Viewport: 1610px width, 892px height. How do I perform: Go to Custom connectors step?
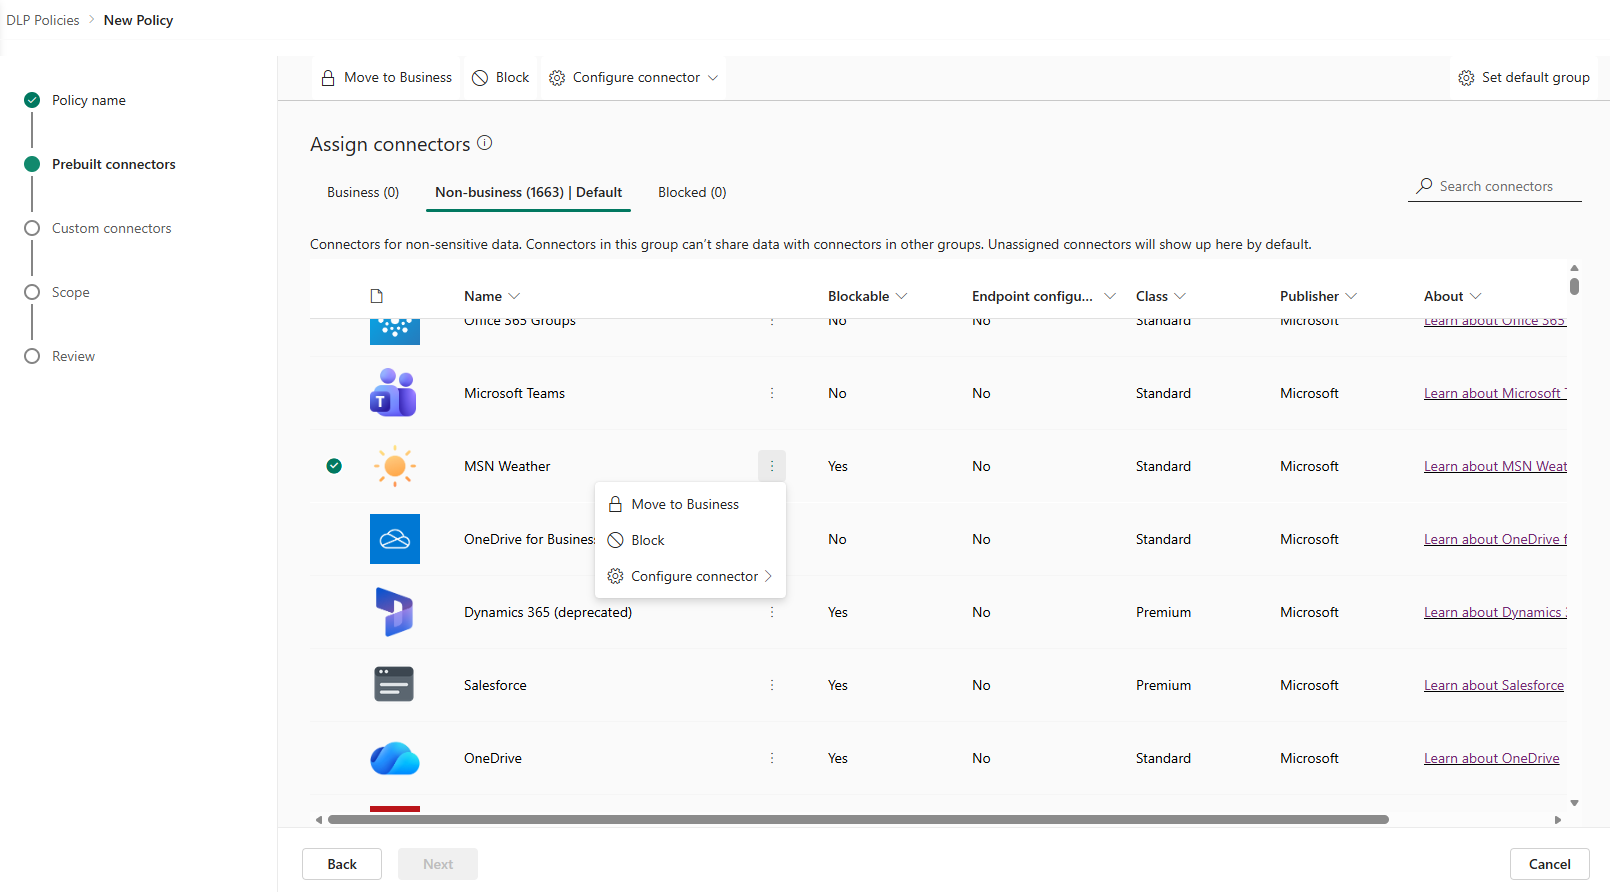(112, 228)
